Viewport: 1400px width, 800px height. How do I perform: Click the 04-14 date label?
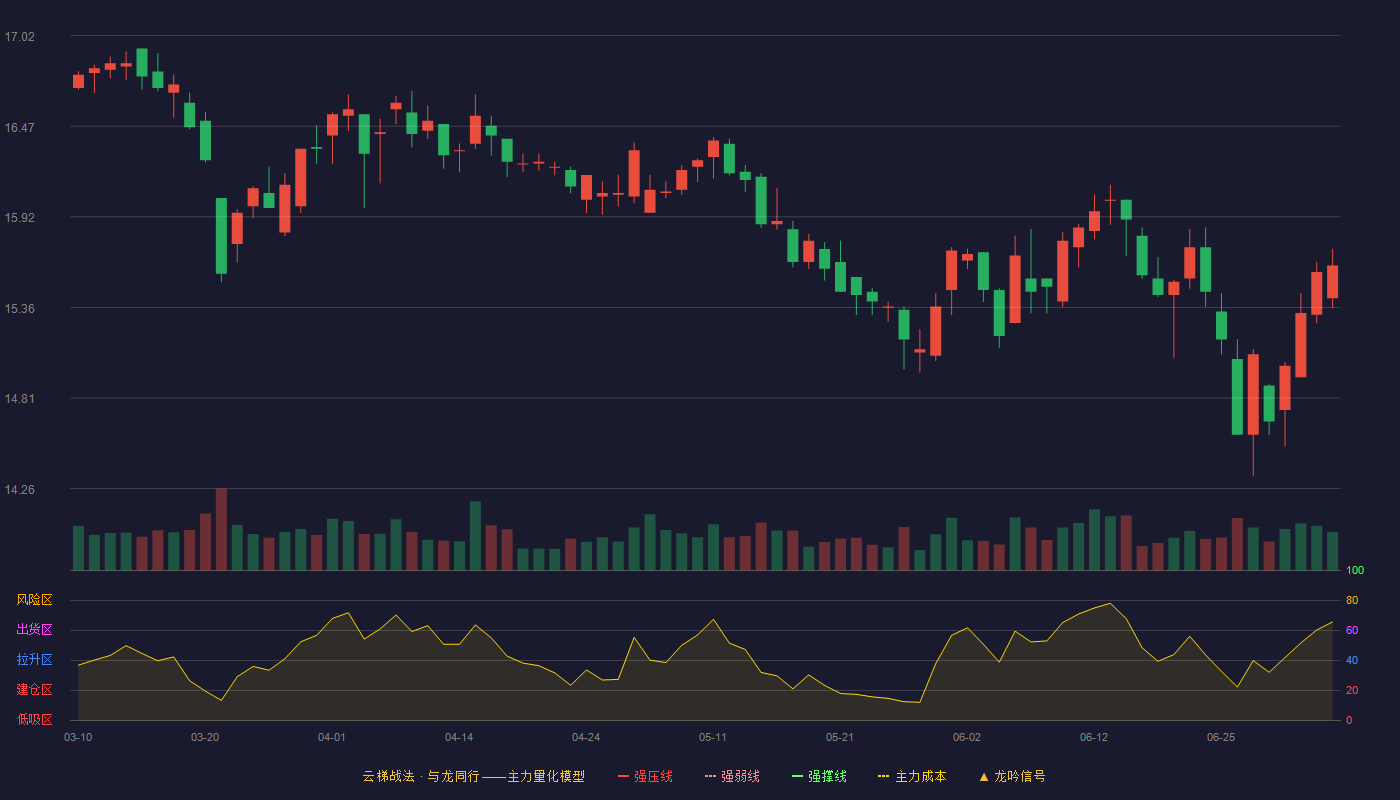459,737
